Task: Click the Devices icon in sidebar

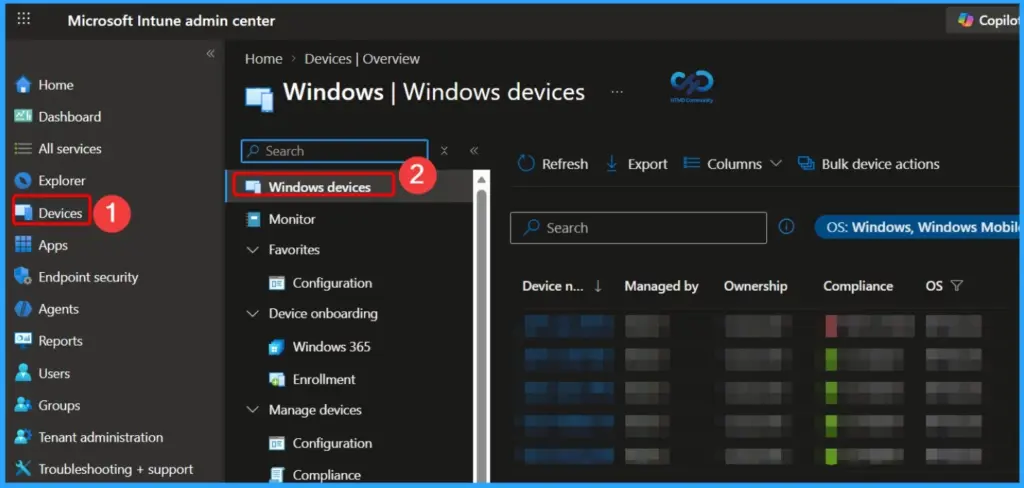Action: click(x=24, y=213)
